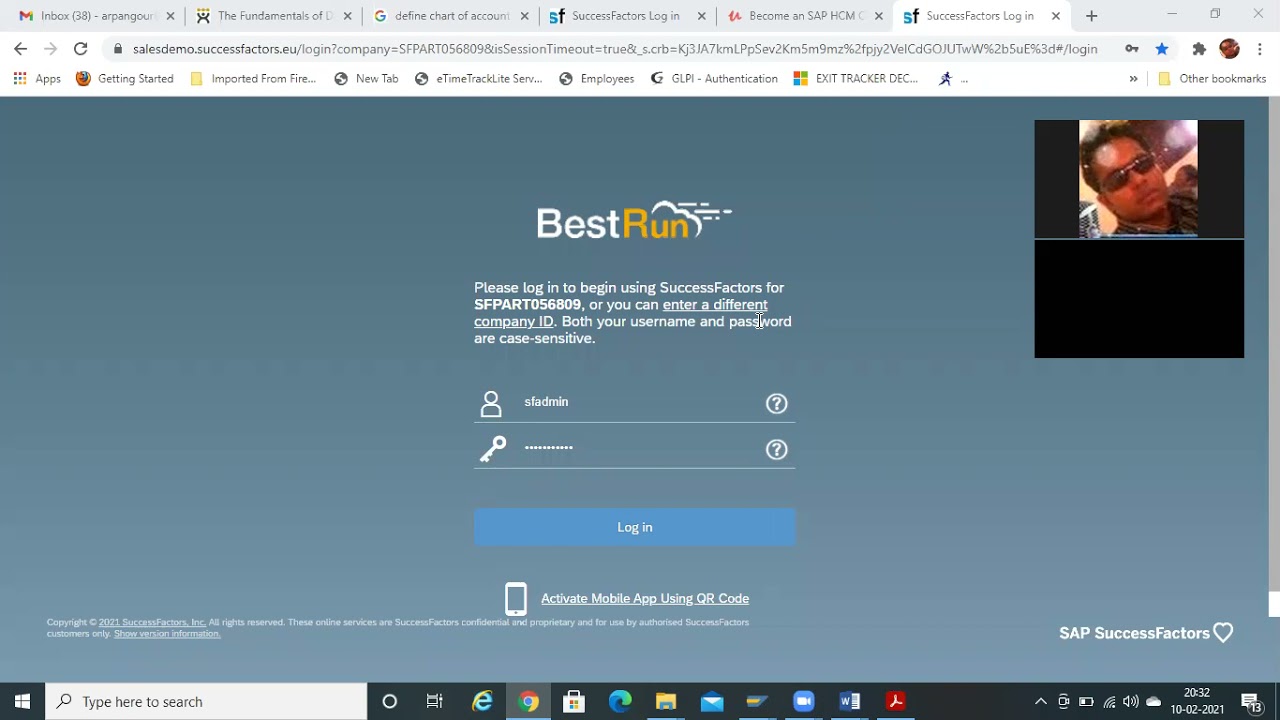Open the Getting Started bookmark

[x=124, y=79]
